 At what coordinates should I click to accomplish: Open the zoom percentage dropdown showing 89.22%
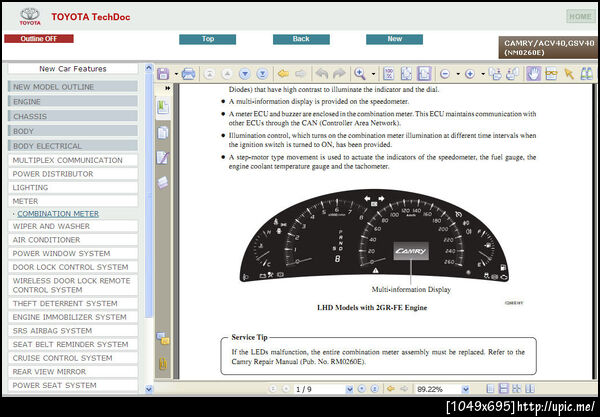click(465, 389)
